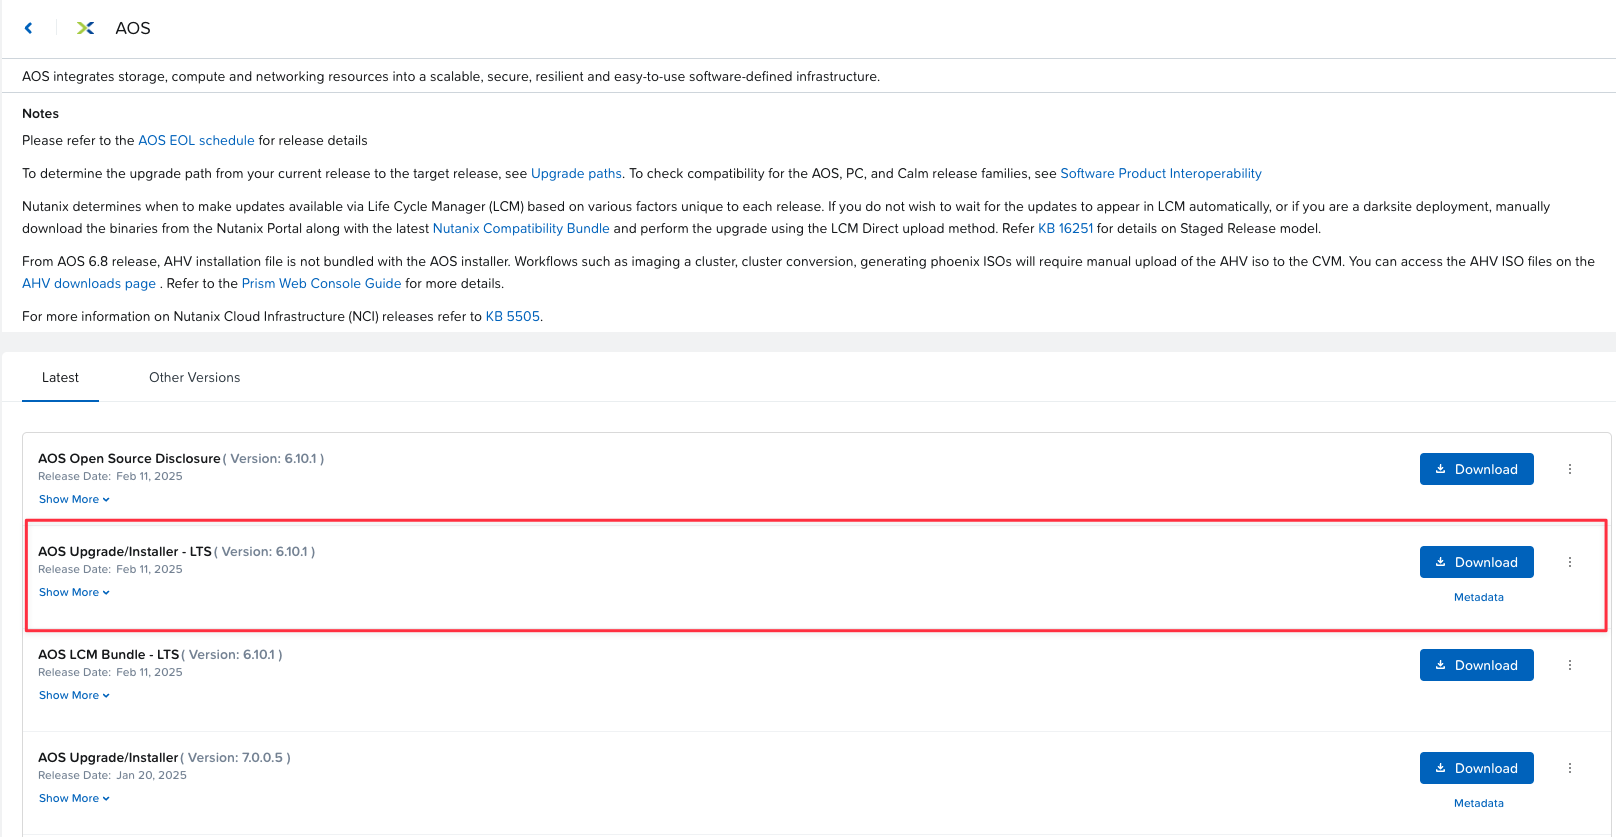Viewport: 1616px width, 837px height.
Task: Expand Show More under AOS Upgrade/Installer 7.0.0.5
Action: click(x=74, y=798)
